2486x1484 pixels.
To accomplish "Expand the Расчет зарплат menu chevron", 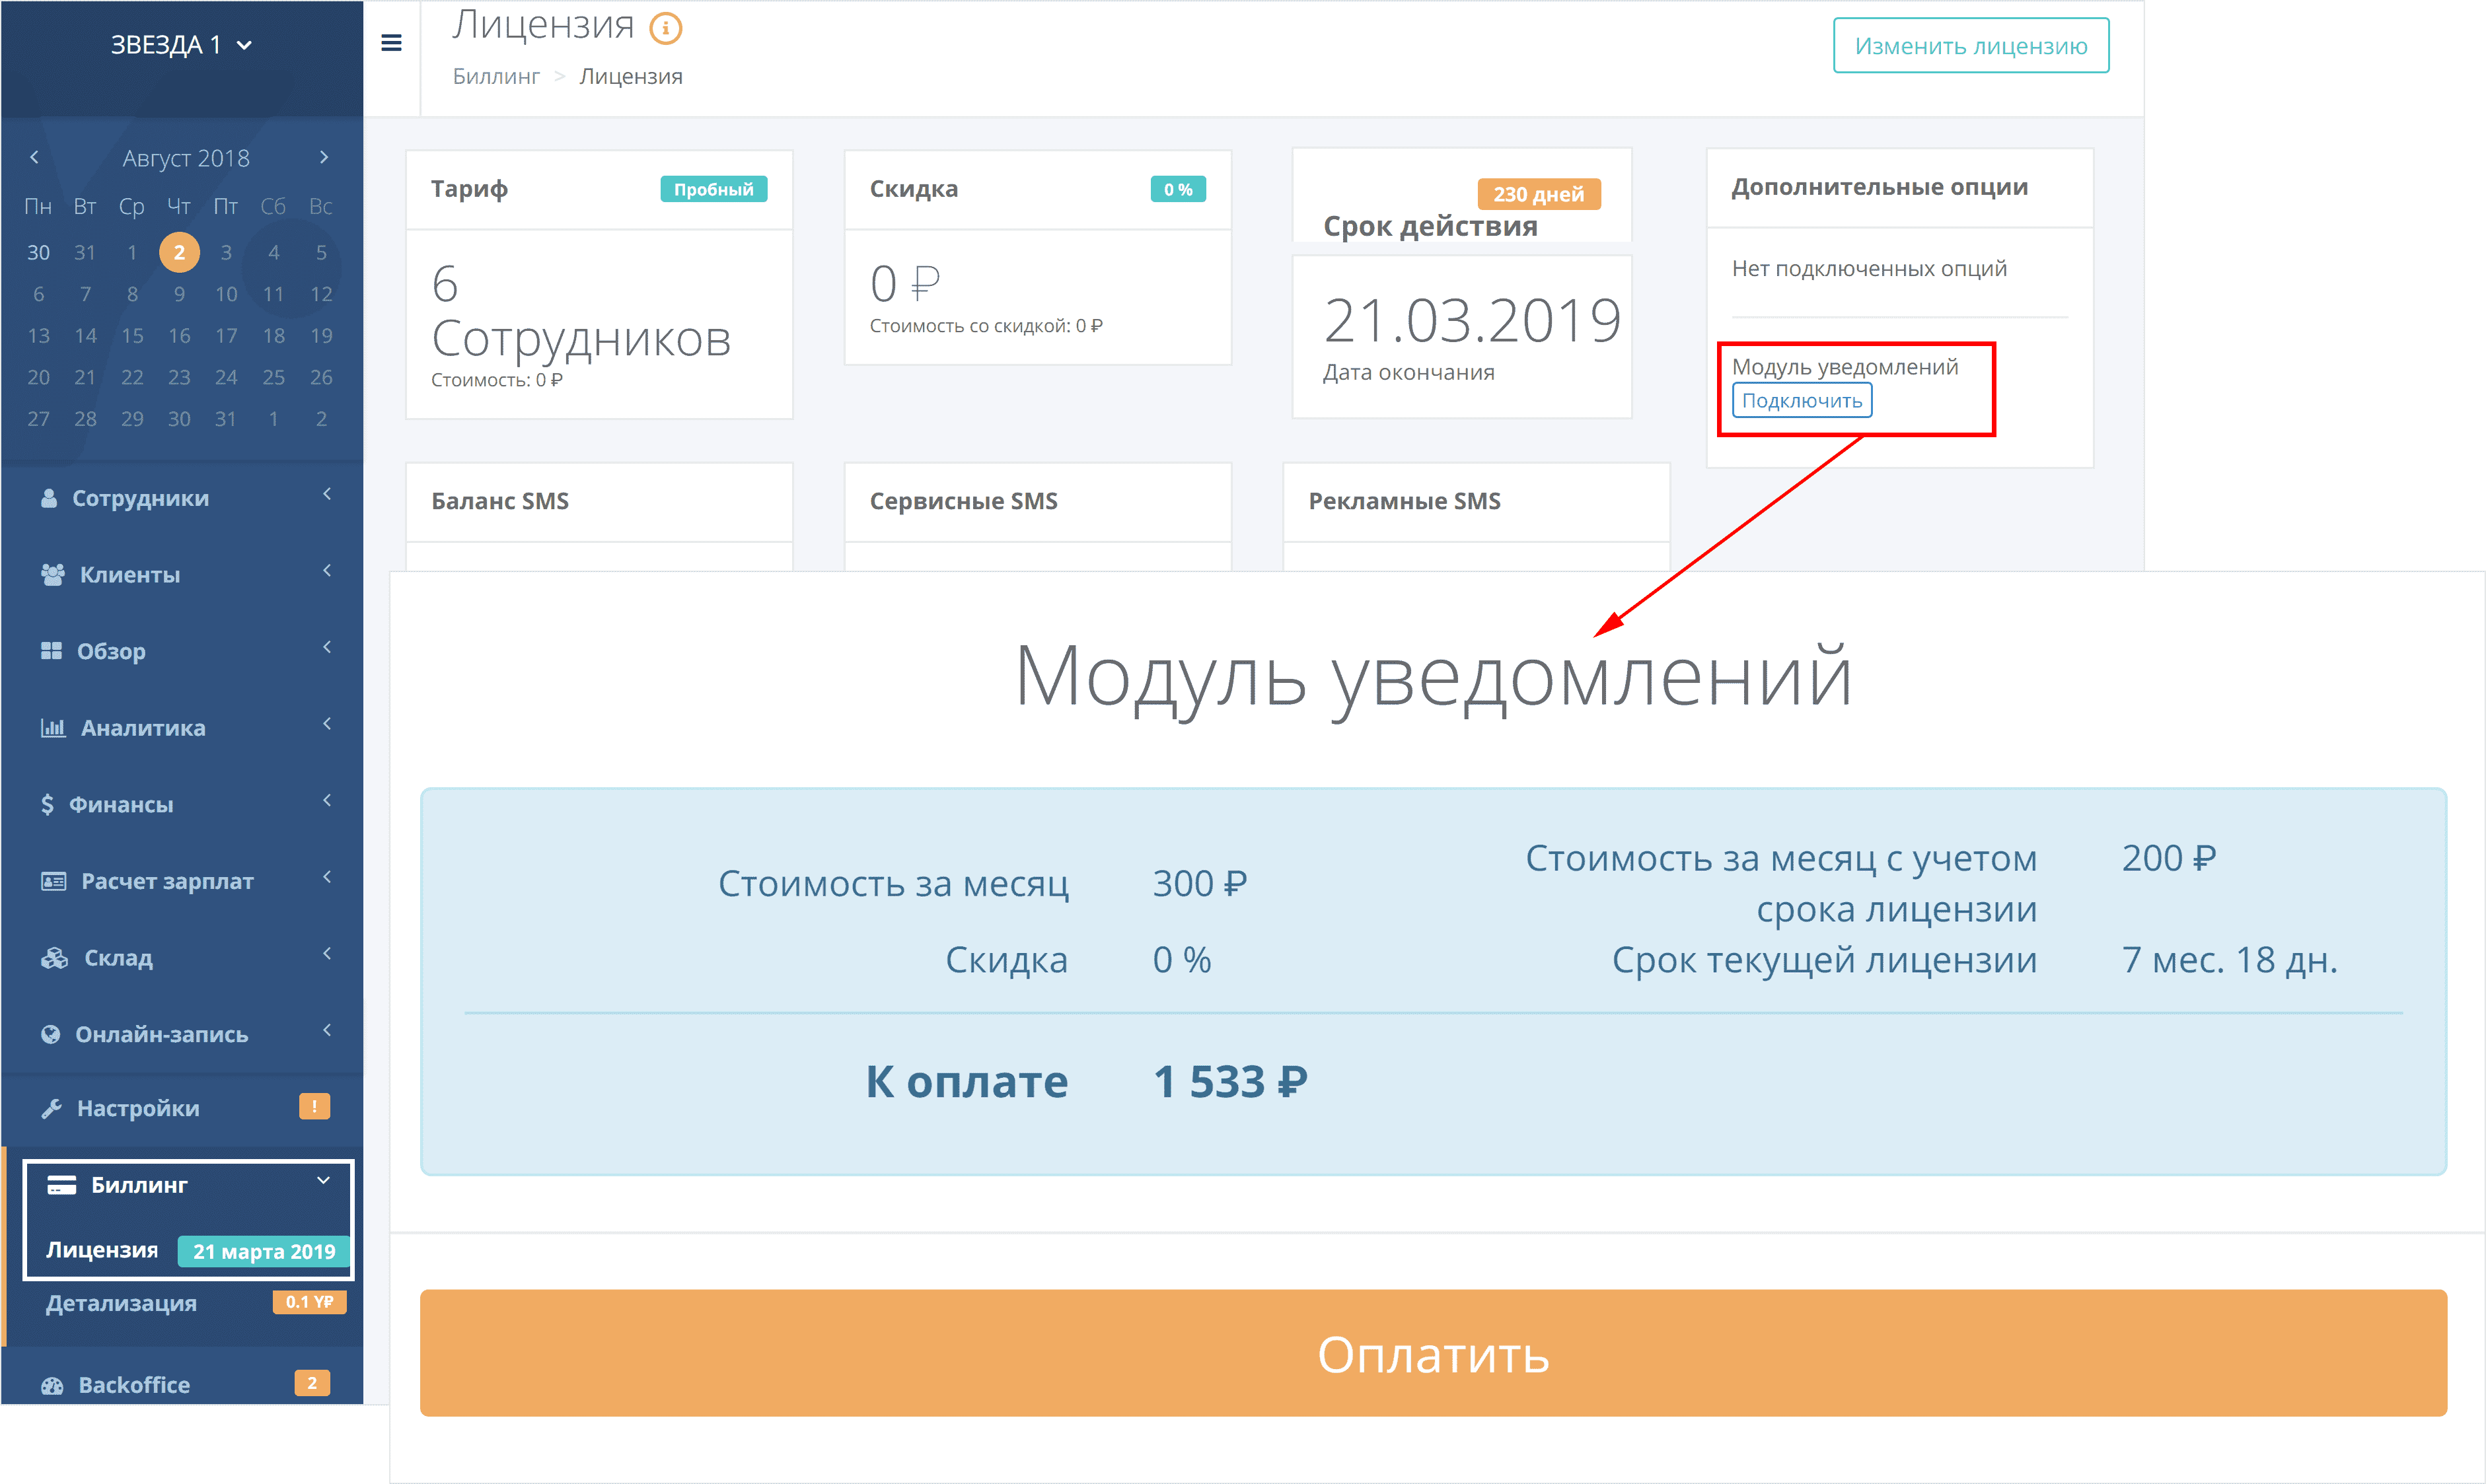I will tap(327, 877).
